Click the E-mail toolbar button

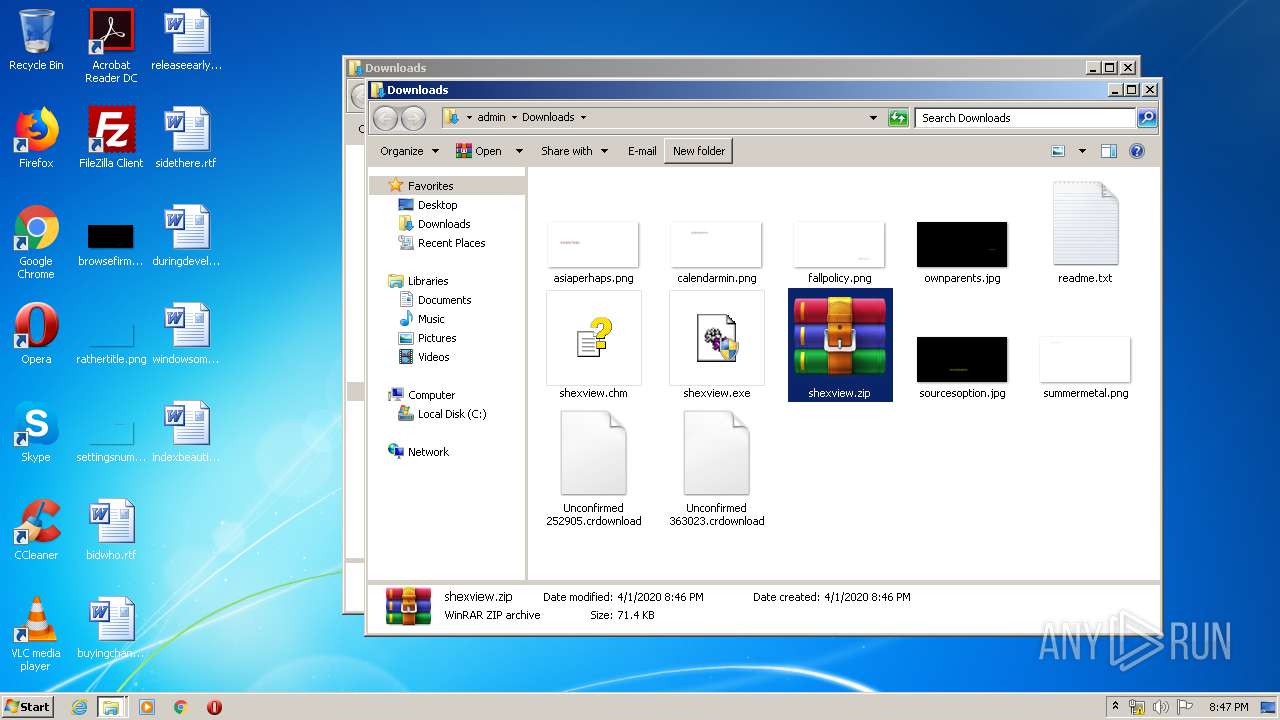[x=642, y=151]
